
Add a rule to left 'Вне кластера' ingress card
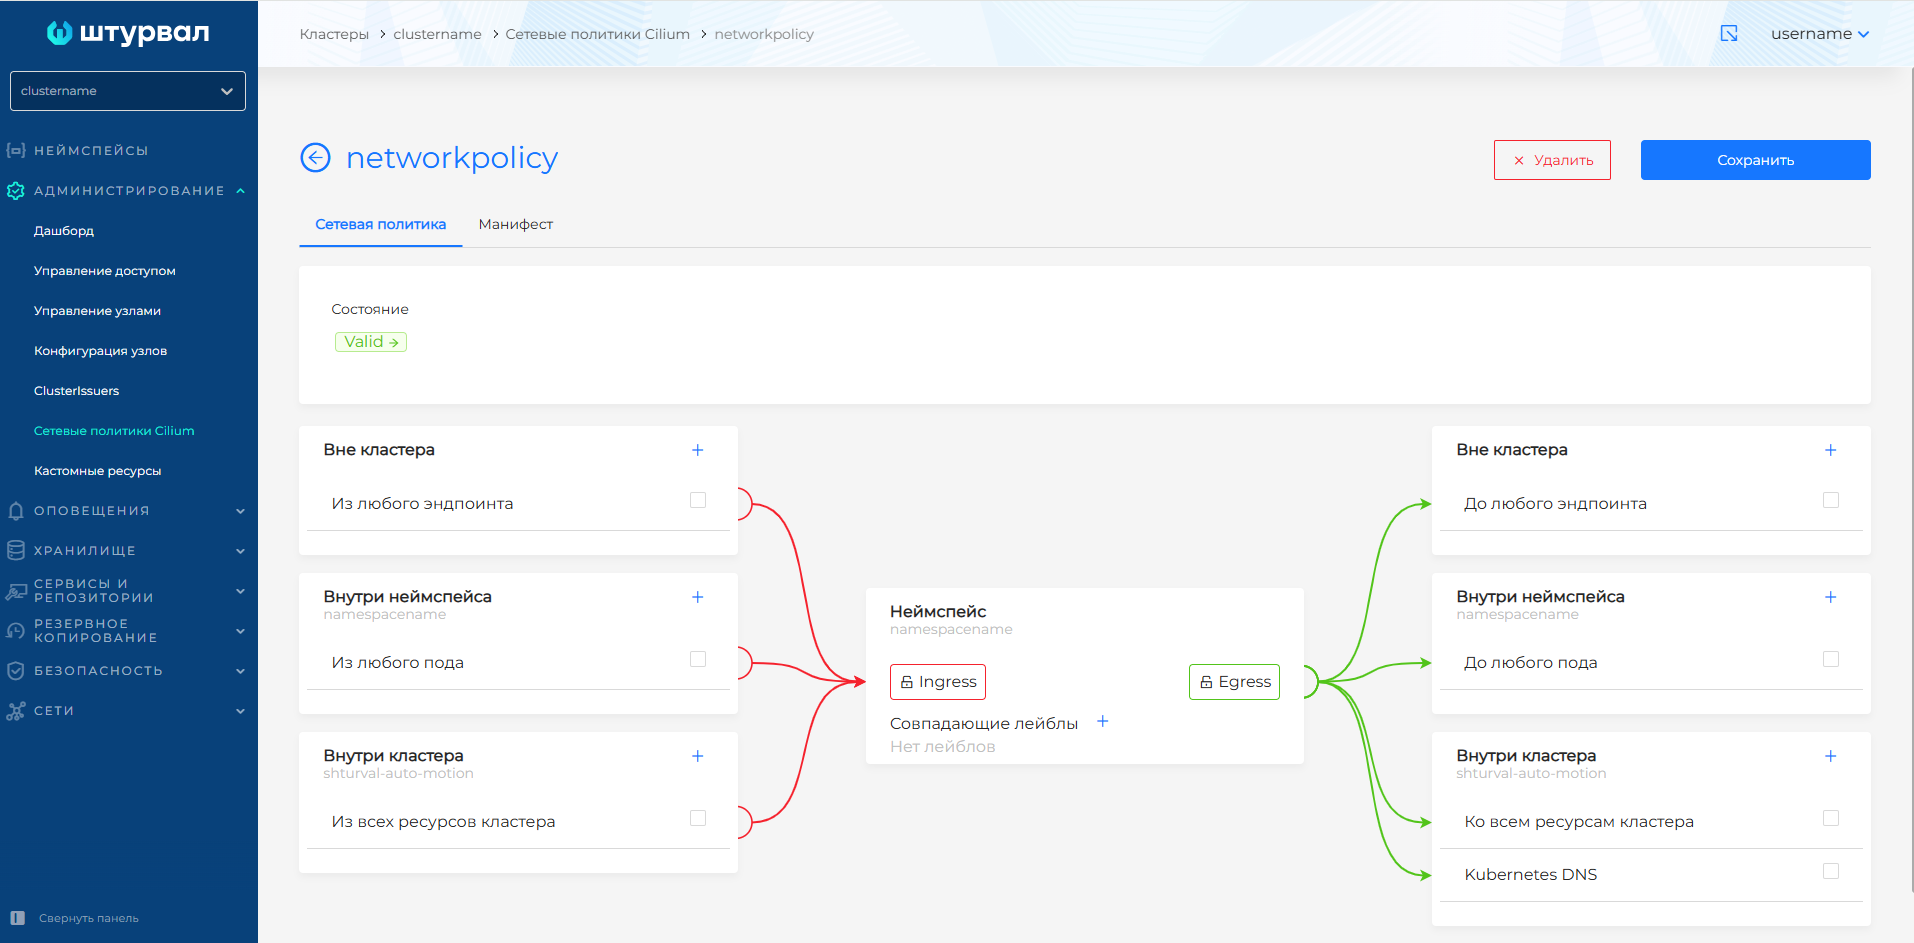pos(697,450)
